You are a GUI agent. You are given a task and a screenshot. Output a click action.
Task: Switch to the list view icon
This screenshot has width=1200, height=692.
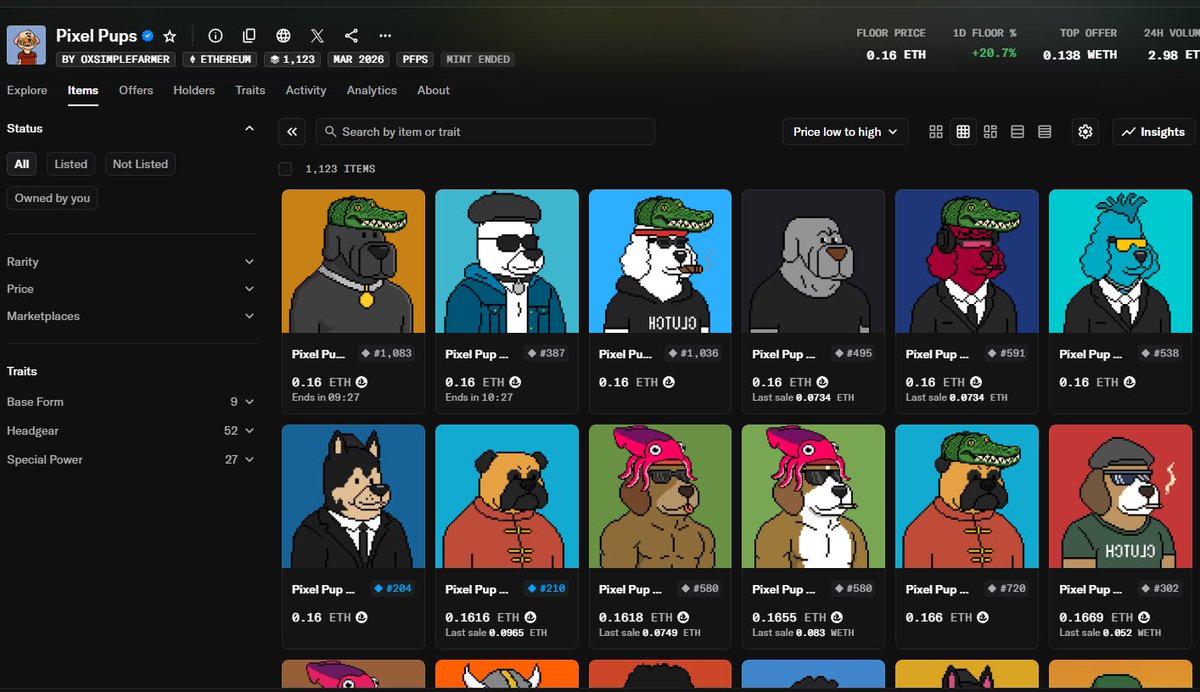[x=1017, y=132]
